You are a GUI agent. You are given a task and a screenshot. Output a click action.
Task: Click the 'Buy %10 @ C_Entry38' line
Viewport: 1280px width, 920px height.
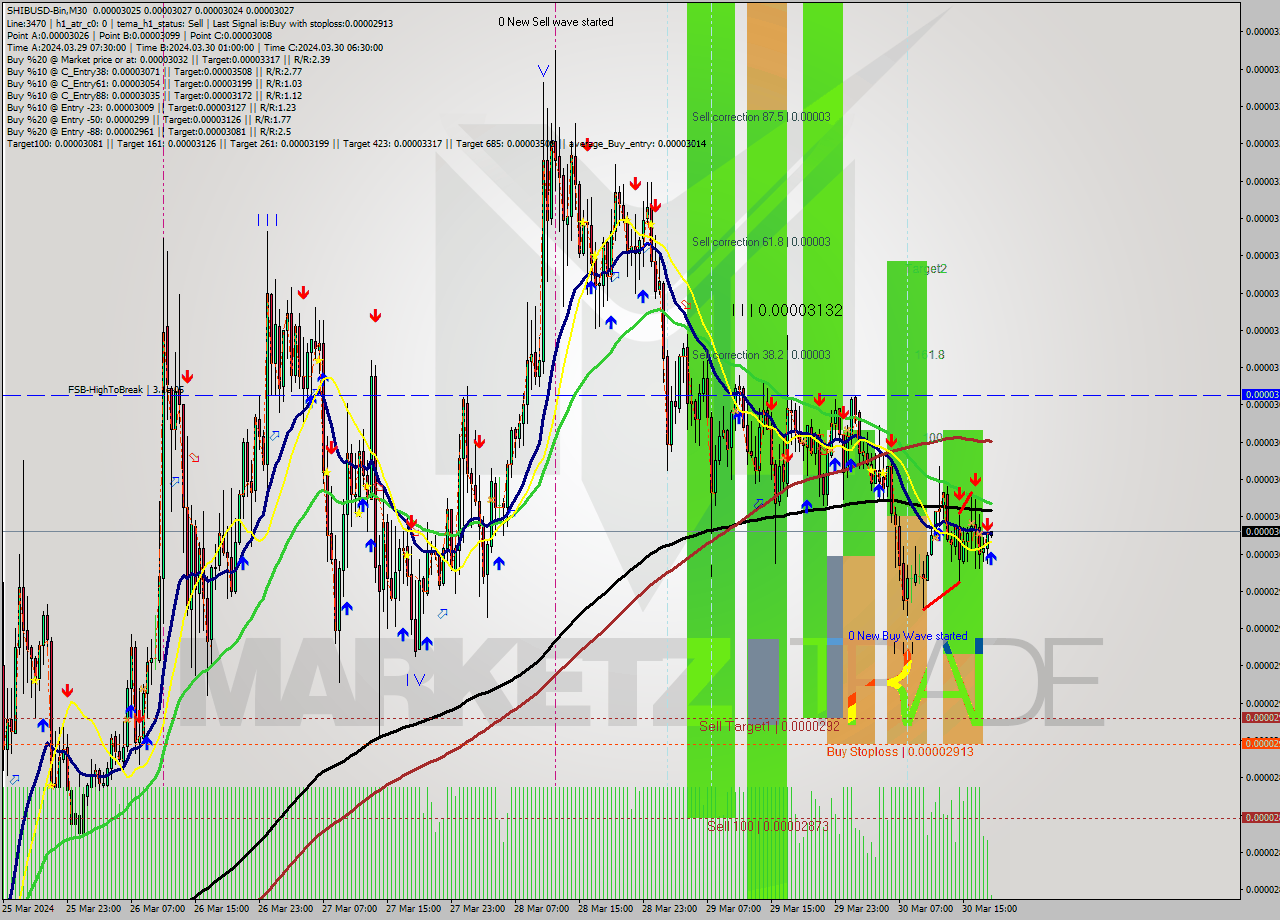pyautogui.click(x=154, y=71)
